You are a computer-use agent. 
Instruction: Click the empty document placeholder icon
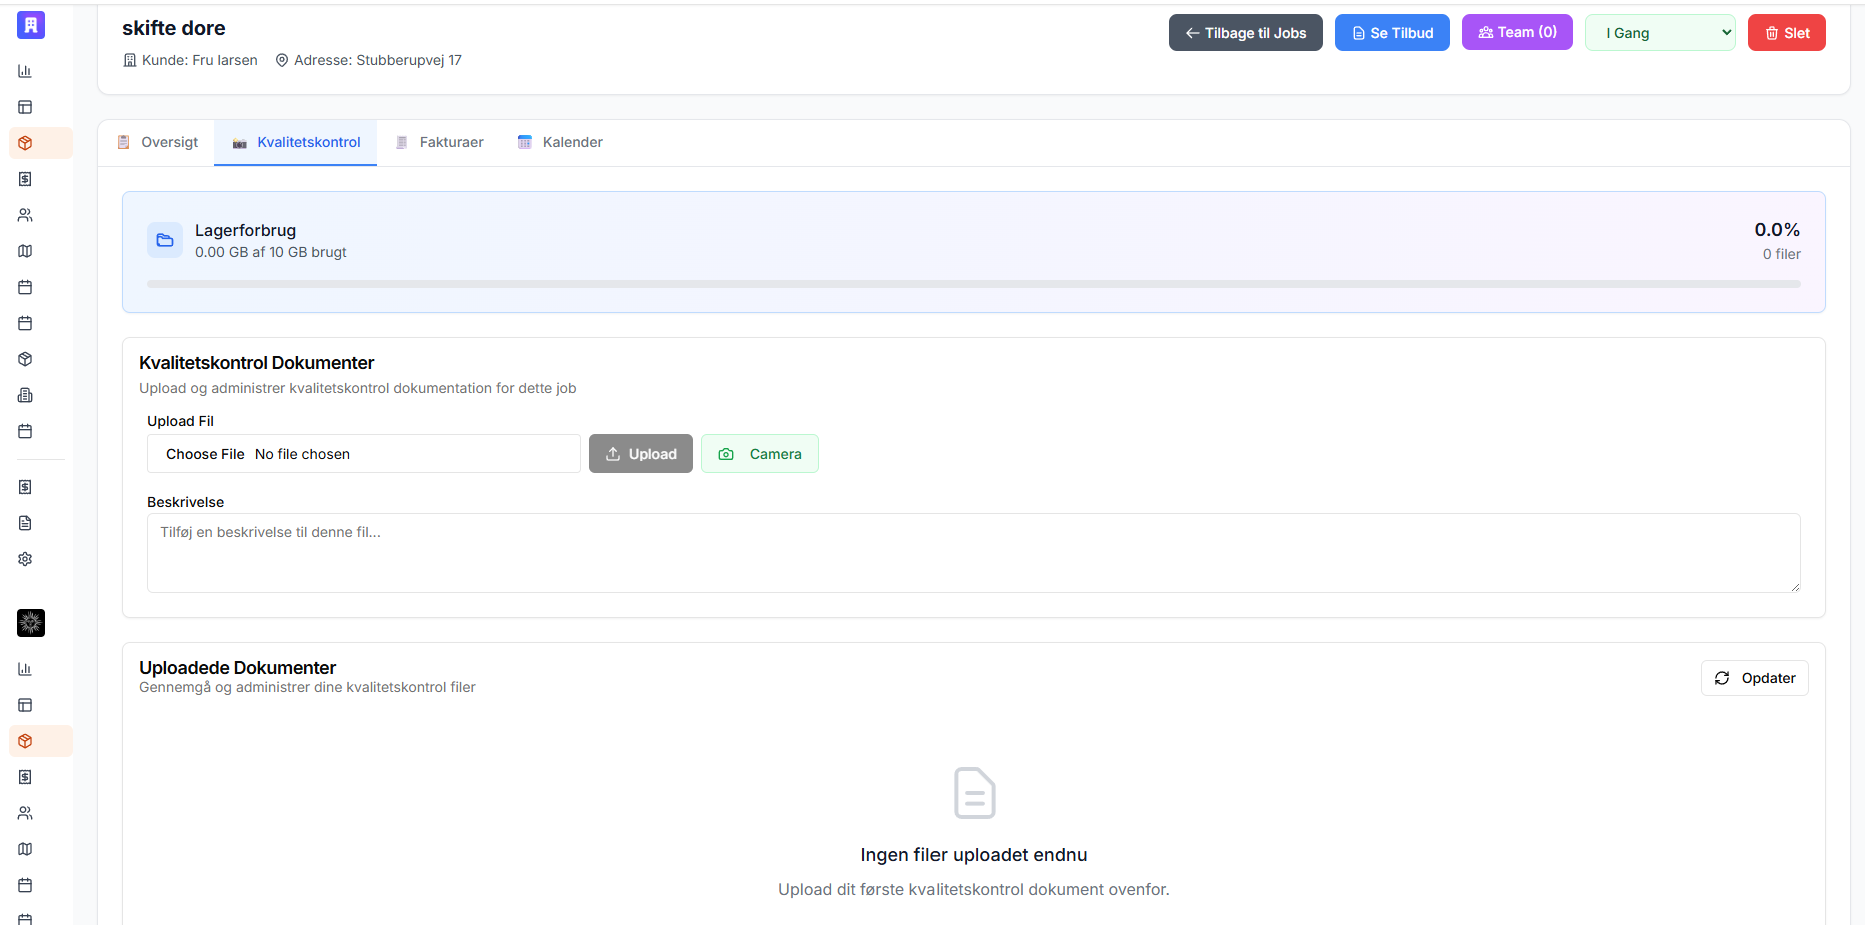pos(974,793)
